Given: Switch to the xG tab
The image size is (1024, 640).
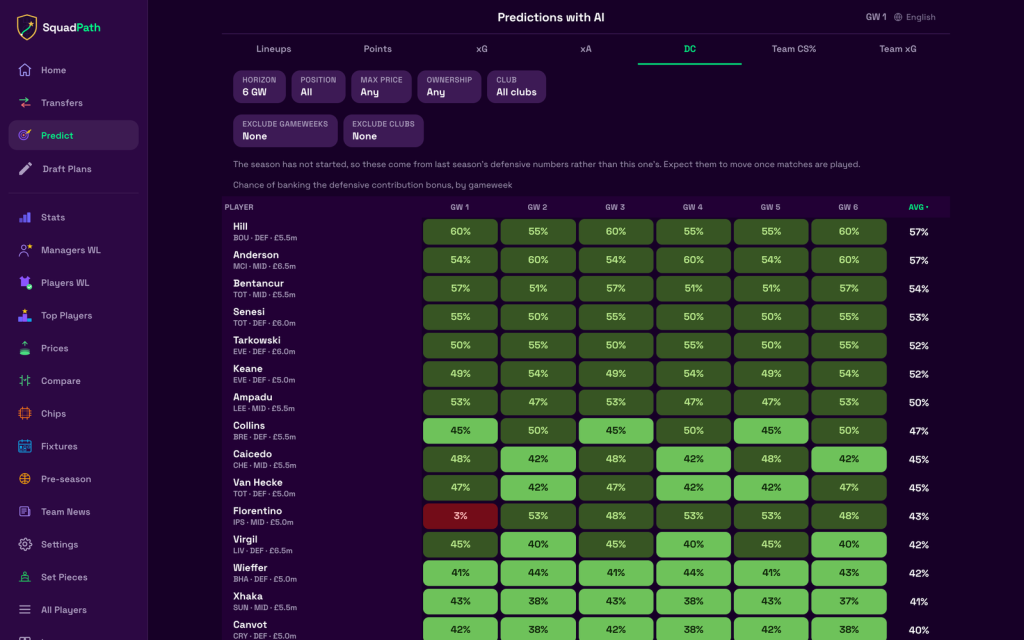Looking at the screenshot, I should (x=481, y=49).
